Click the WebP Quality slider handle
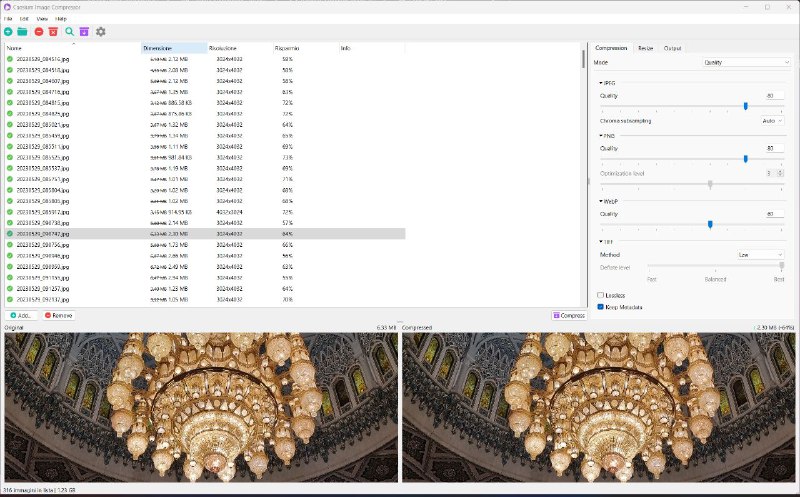Viewport: 800px width, 497px height. pos(710,225)
